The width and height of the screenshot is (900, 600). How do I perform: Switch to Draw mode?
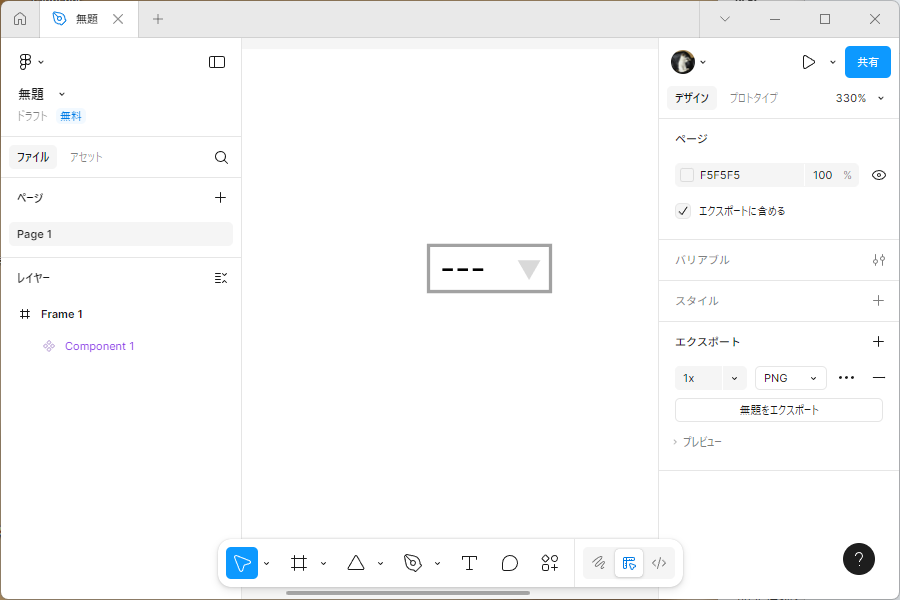tap(599, 563)
